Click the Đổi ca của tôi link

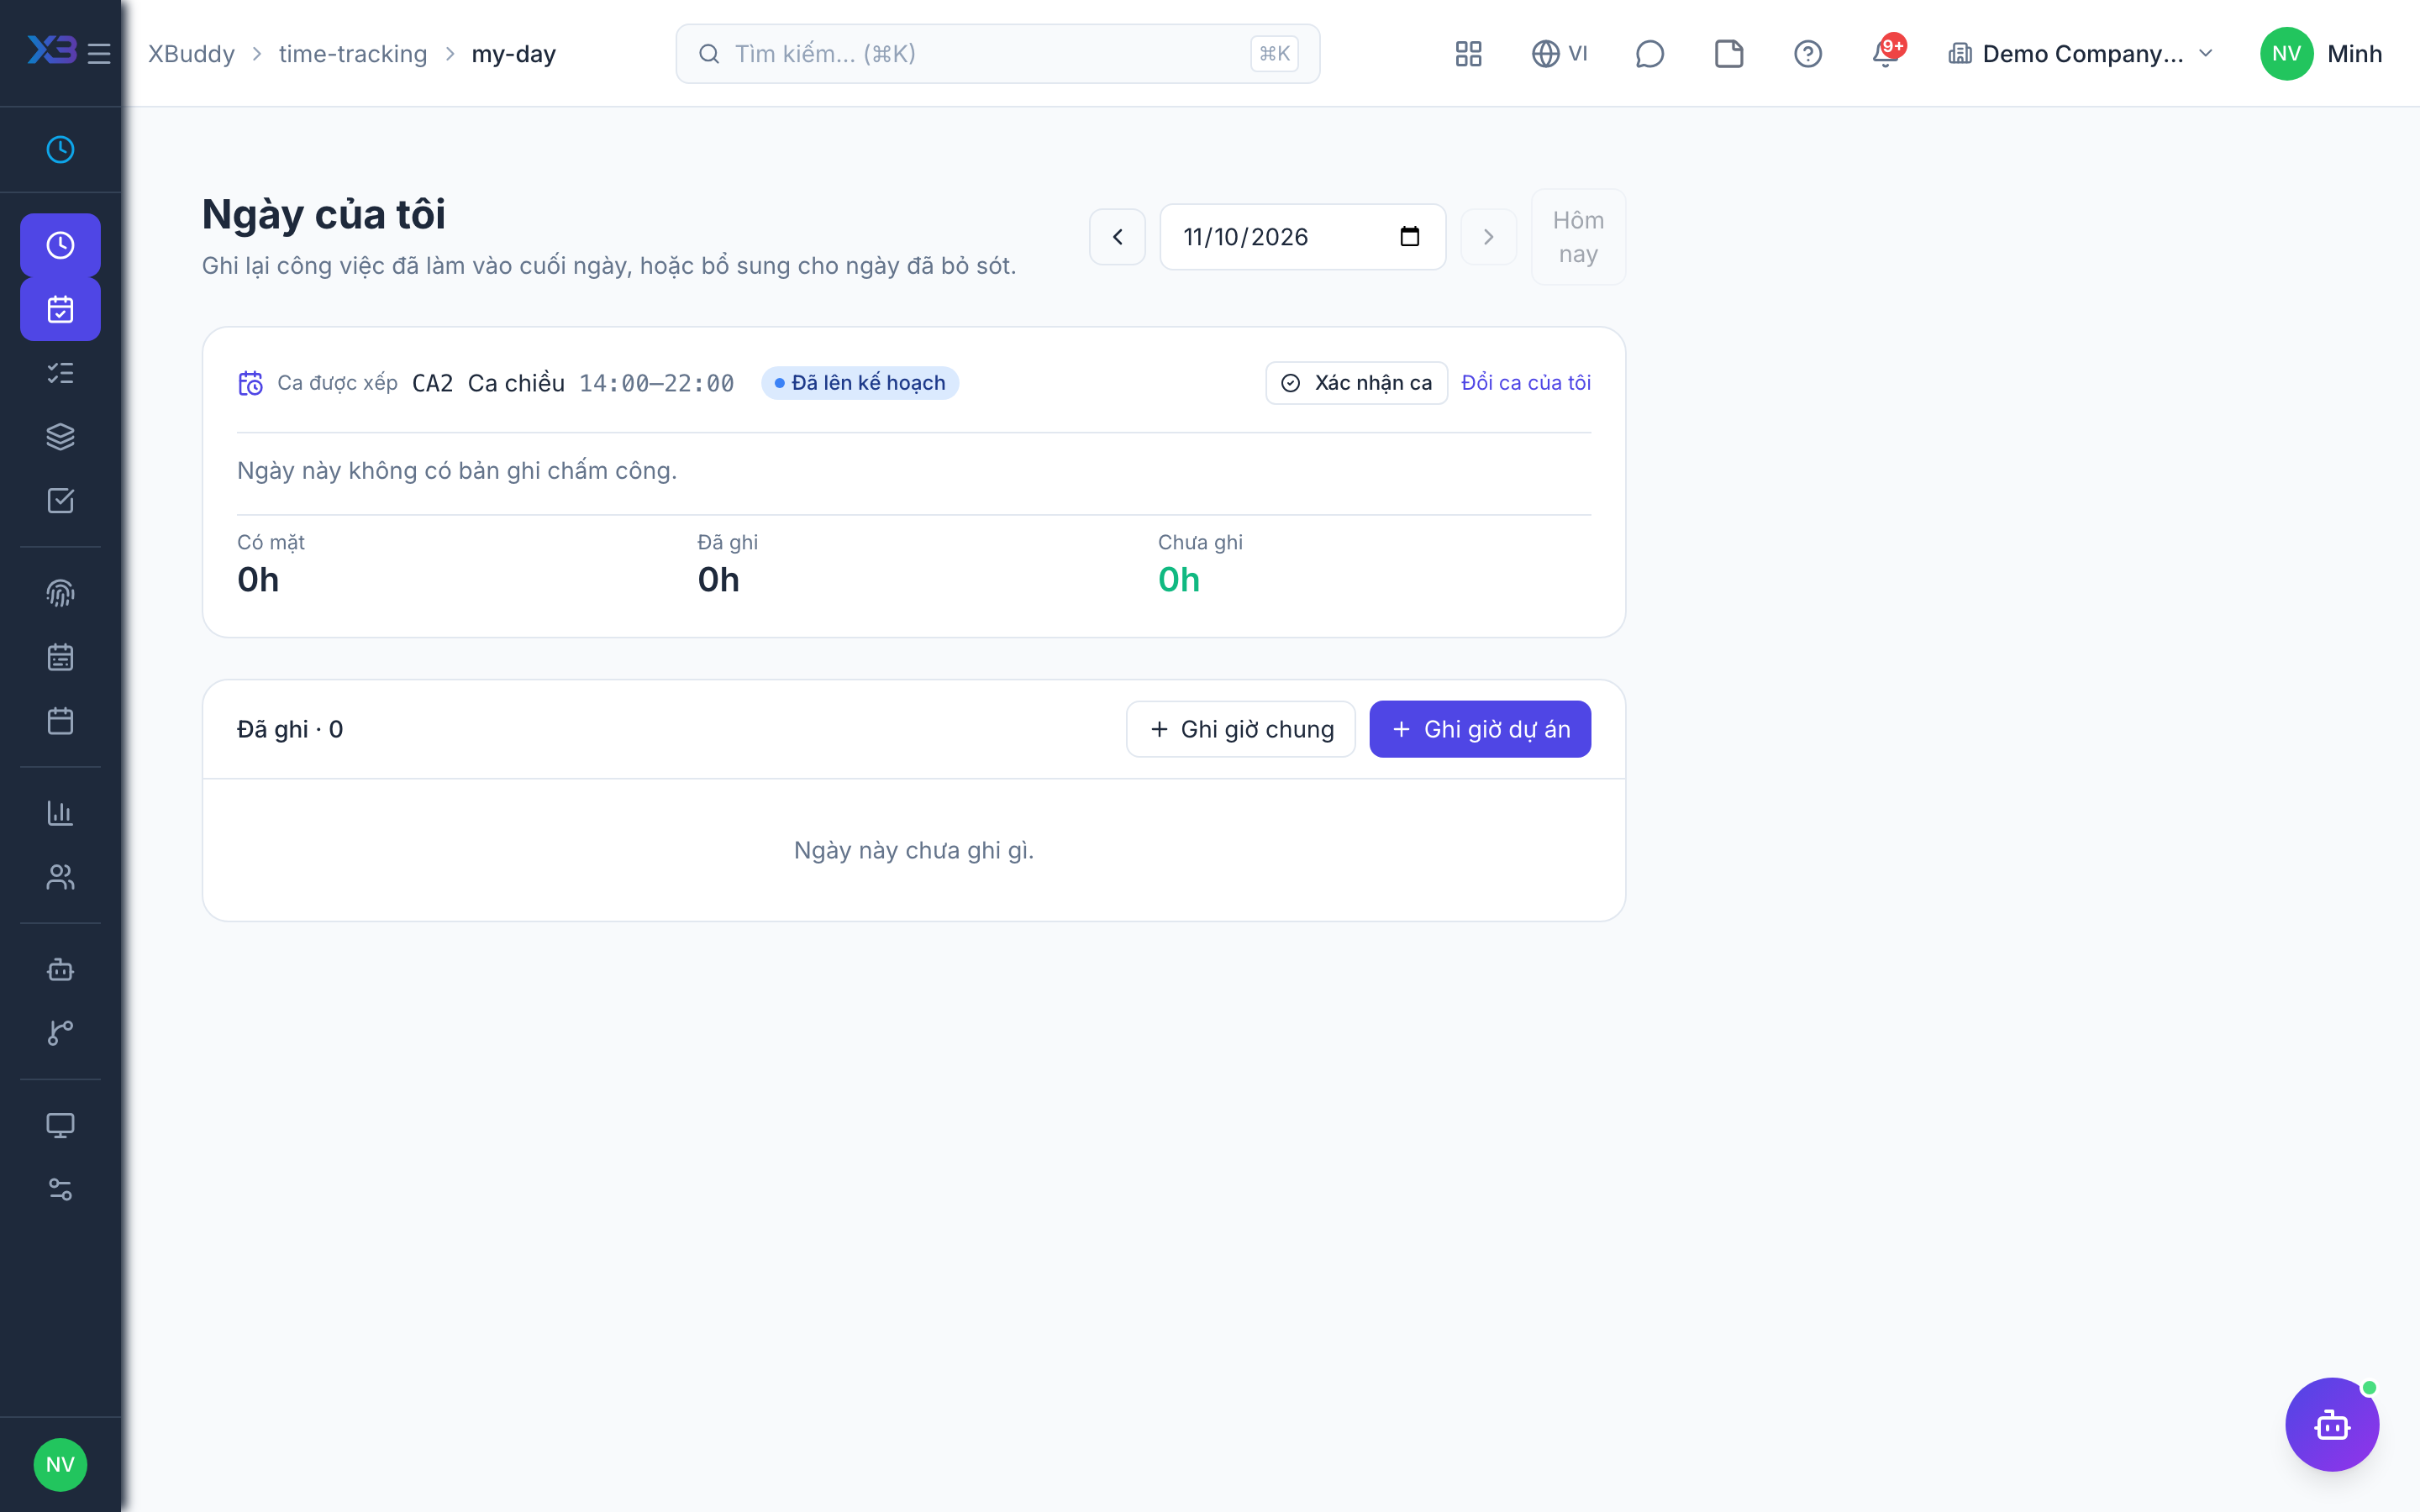click(1526, 383)
